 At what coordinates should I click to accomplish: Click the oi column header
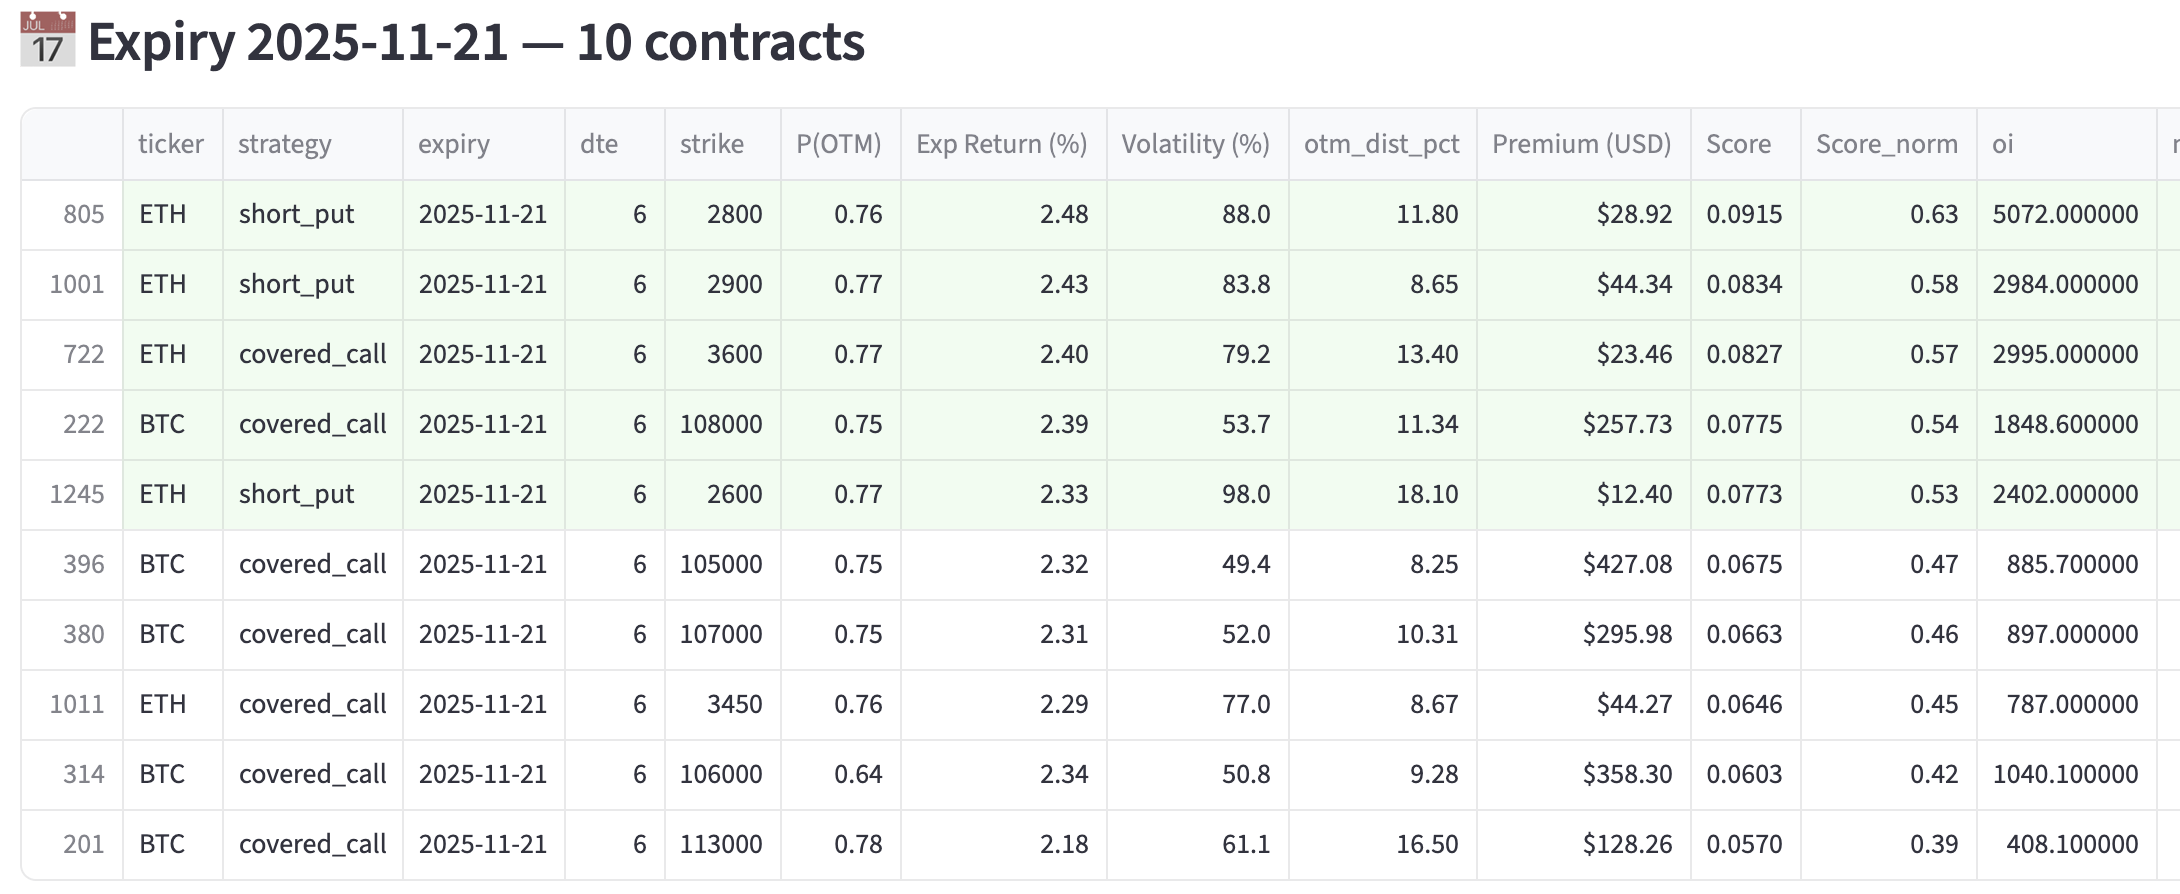point(2002,144)
